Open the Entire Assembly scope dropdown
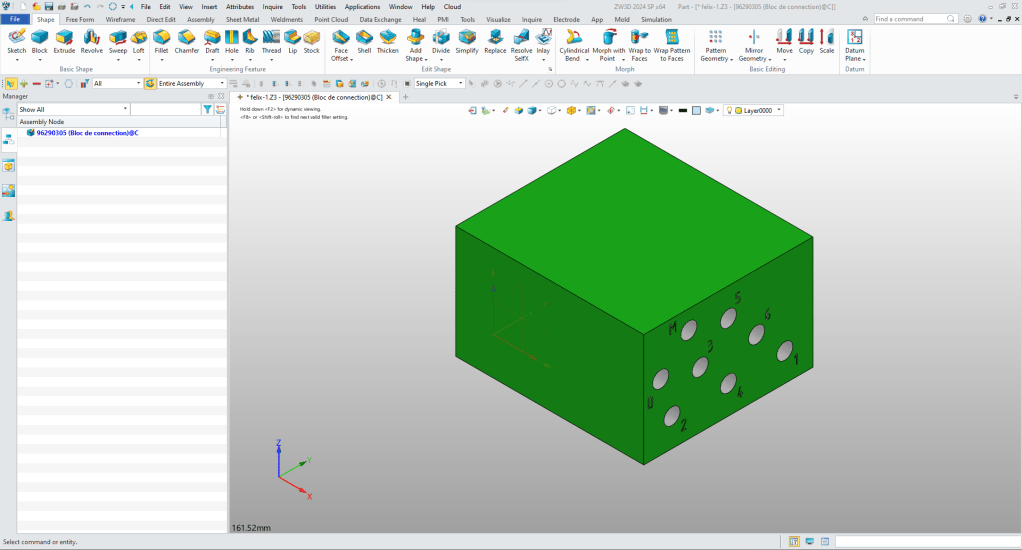Viewport: 1022px width, 550px height. click(x=223, y=84)
